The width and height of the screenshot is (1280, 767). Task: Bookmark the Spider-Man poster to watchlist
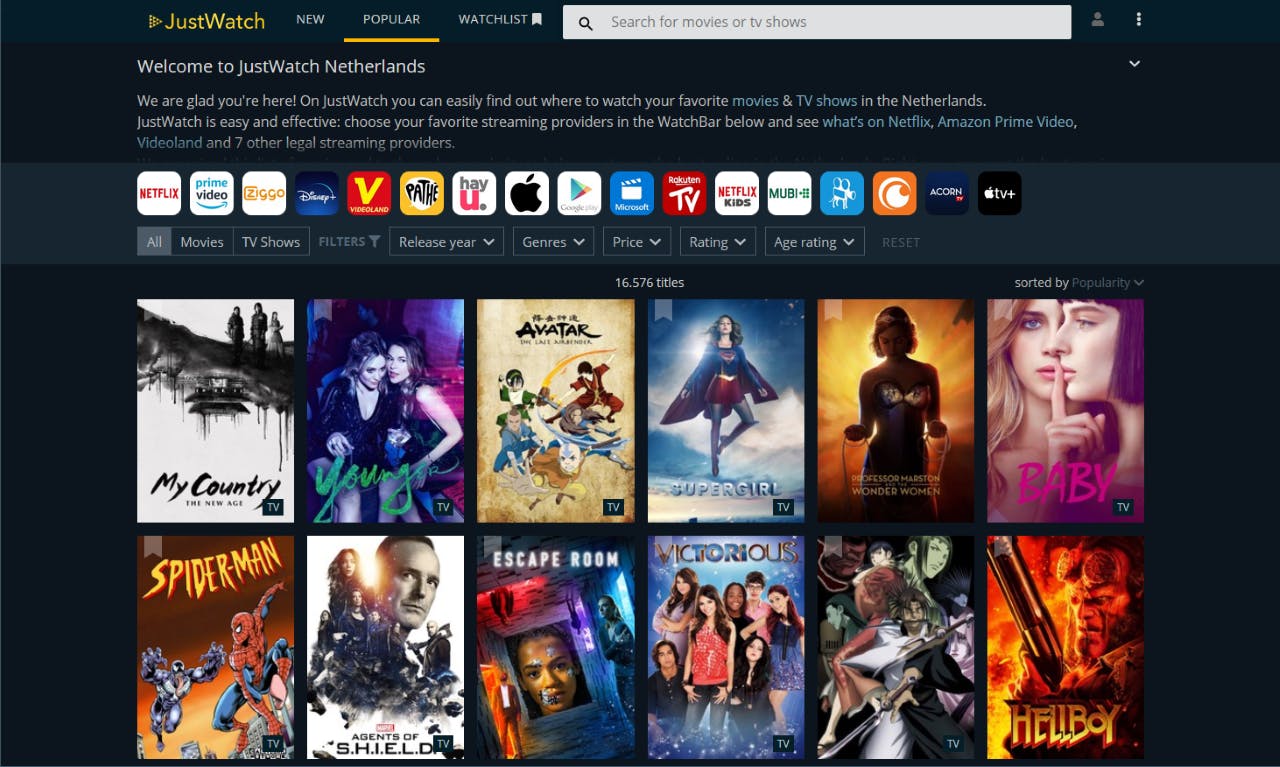click(x=152, y=546)
